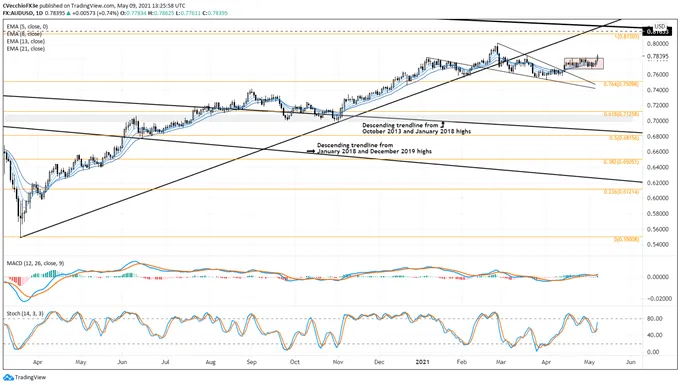The width and height of the screenshot is (680, 385).
Task: Select the EMA (21, close) legend
Action: point(26,49)
